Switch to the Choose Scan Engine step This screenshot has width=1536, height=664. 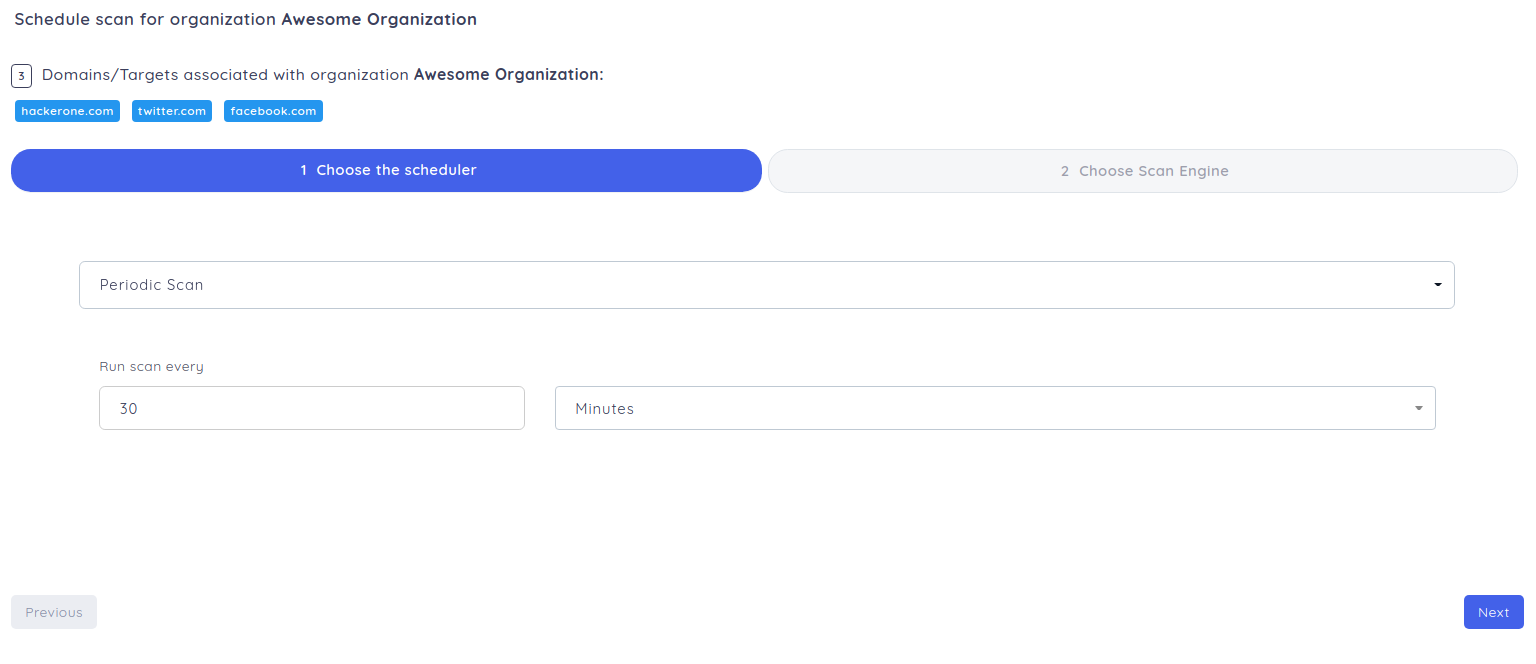pos(1142,171)
